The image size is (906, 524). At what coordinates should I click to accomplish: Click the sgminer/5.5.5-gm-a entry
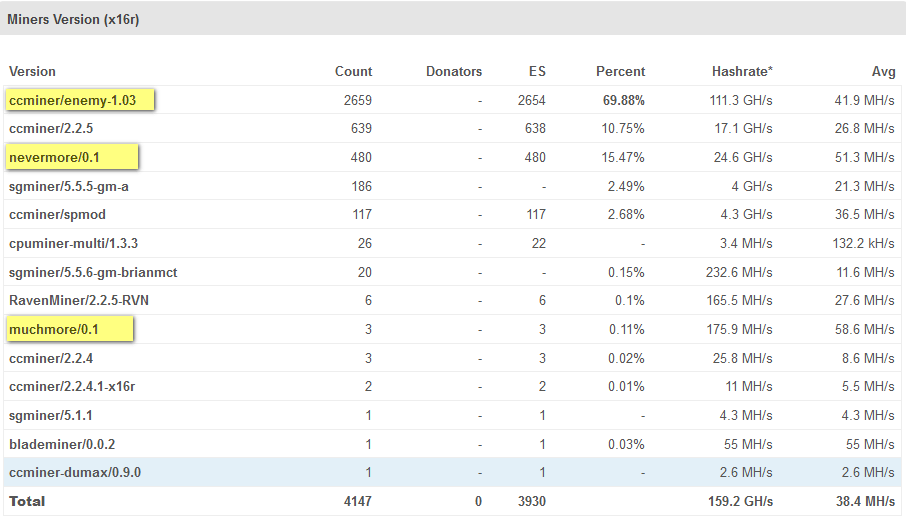point(68,186)
